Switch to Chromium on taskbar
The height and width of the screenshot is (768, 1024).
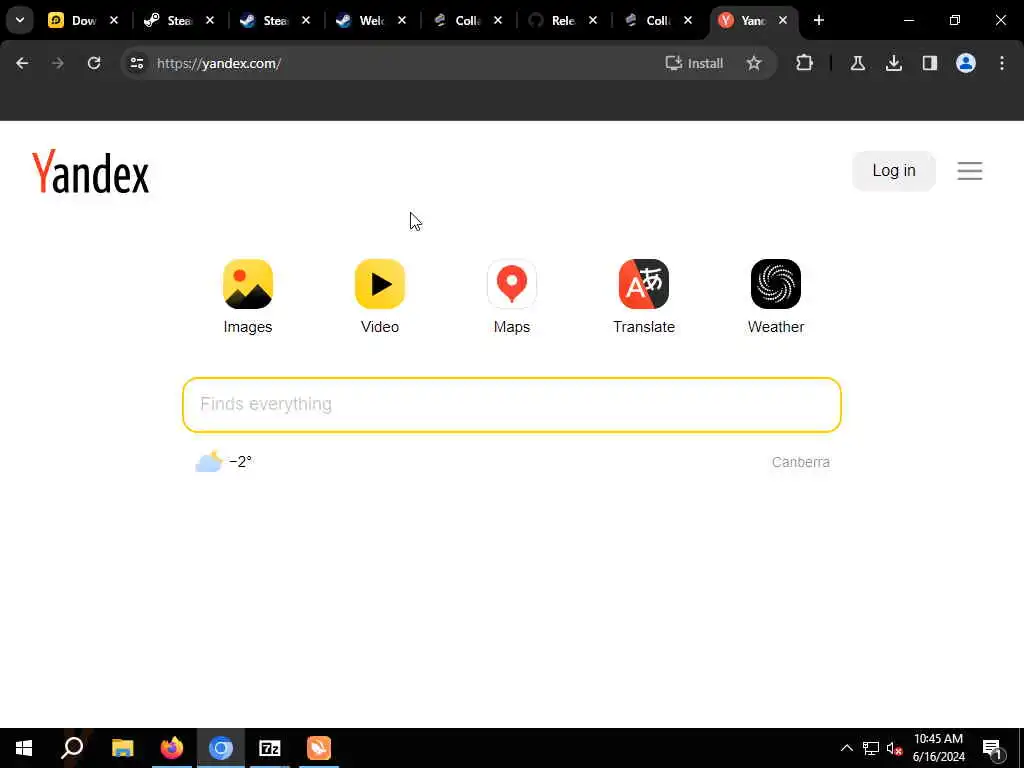[x=221, y=748]
